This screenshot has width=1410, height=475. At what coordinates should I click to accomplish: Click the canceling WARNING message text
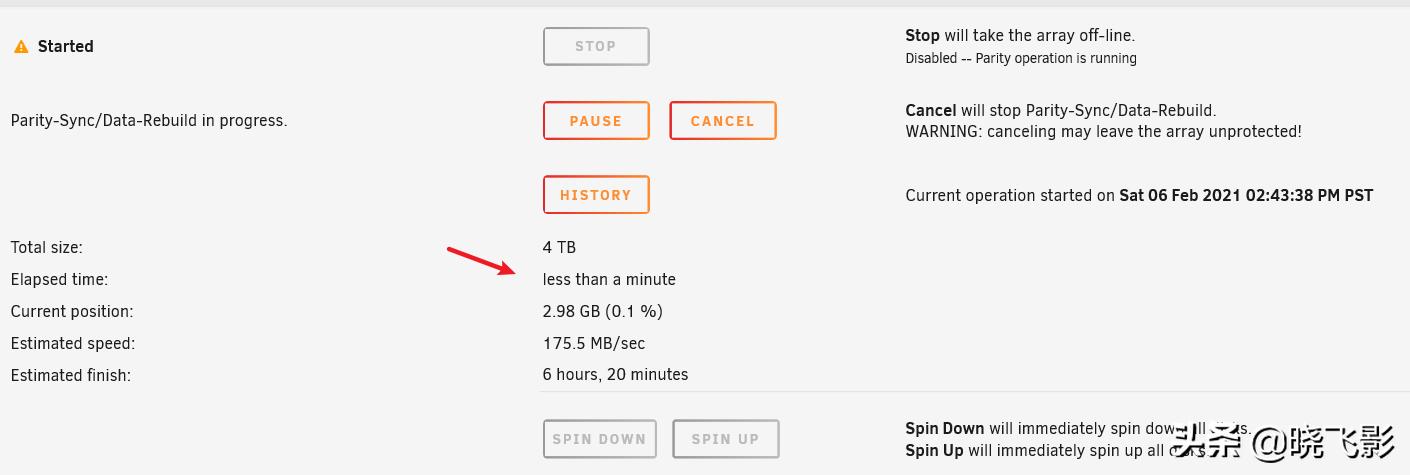[1103, 131]
